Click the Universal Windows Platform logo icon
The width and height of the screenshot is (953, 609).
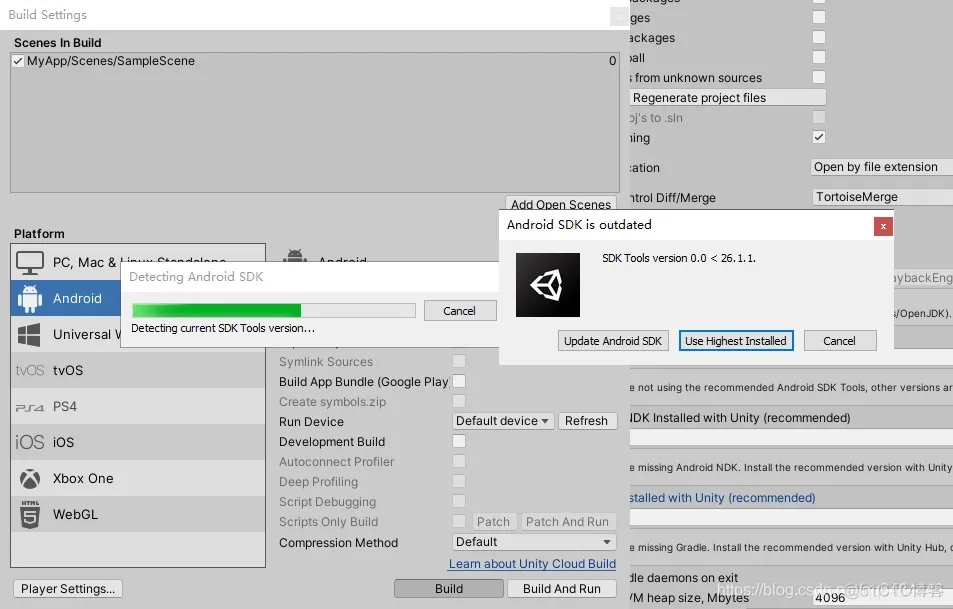pyautogui.click(x=29, y=334)
